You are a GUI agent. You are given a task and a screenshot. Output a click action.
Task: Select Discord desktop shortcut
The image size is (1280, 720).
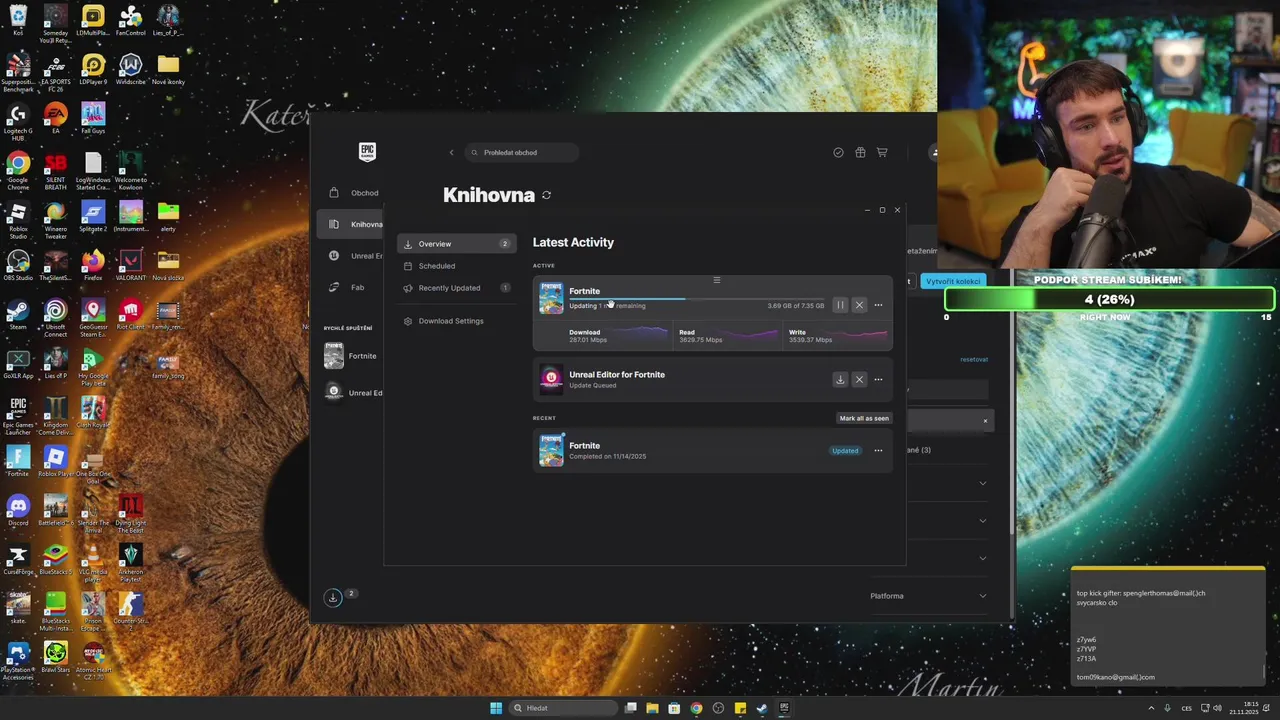(18, 511)
